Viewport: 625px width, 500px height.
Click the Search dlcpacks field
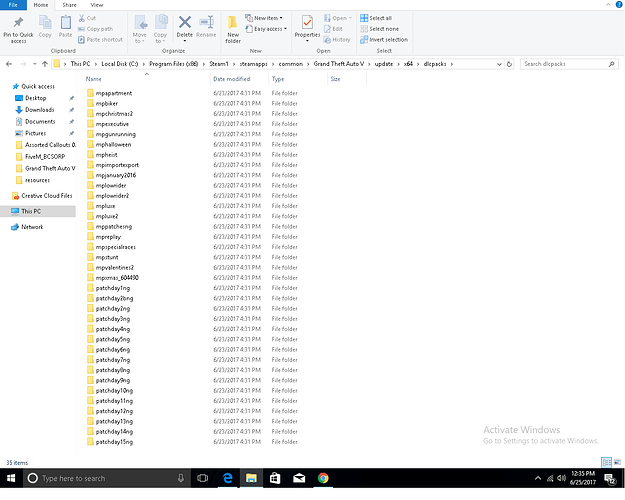pos(569,64)
